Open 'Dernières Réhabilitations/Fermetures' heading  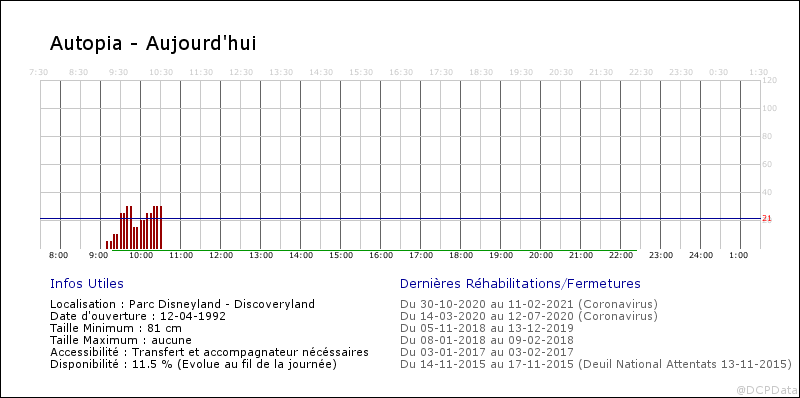520,284
